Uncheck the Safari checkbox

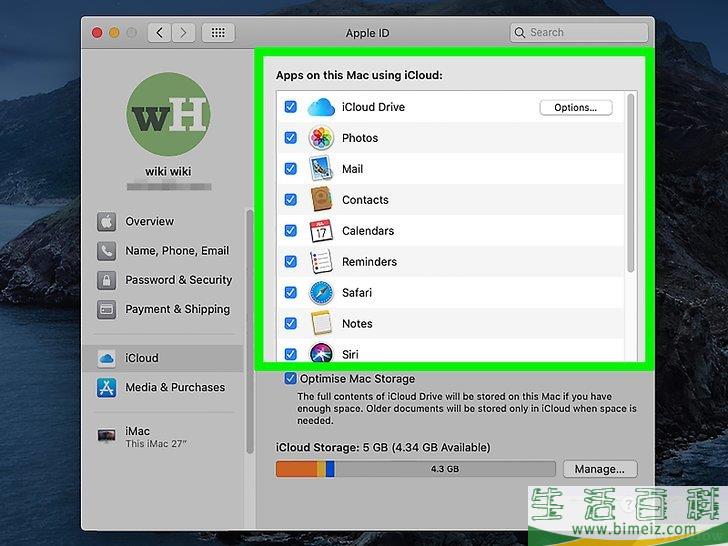[x=291, y=292]
